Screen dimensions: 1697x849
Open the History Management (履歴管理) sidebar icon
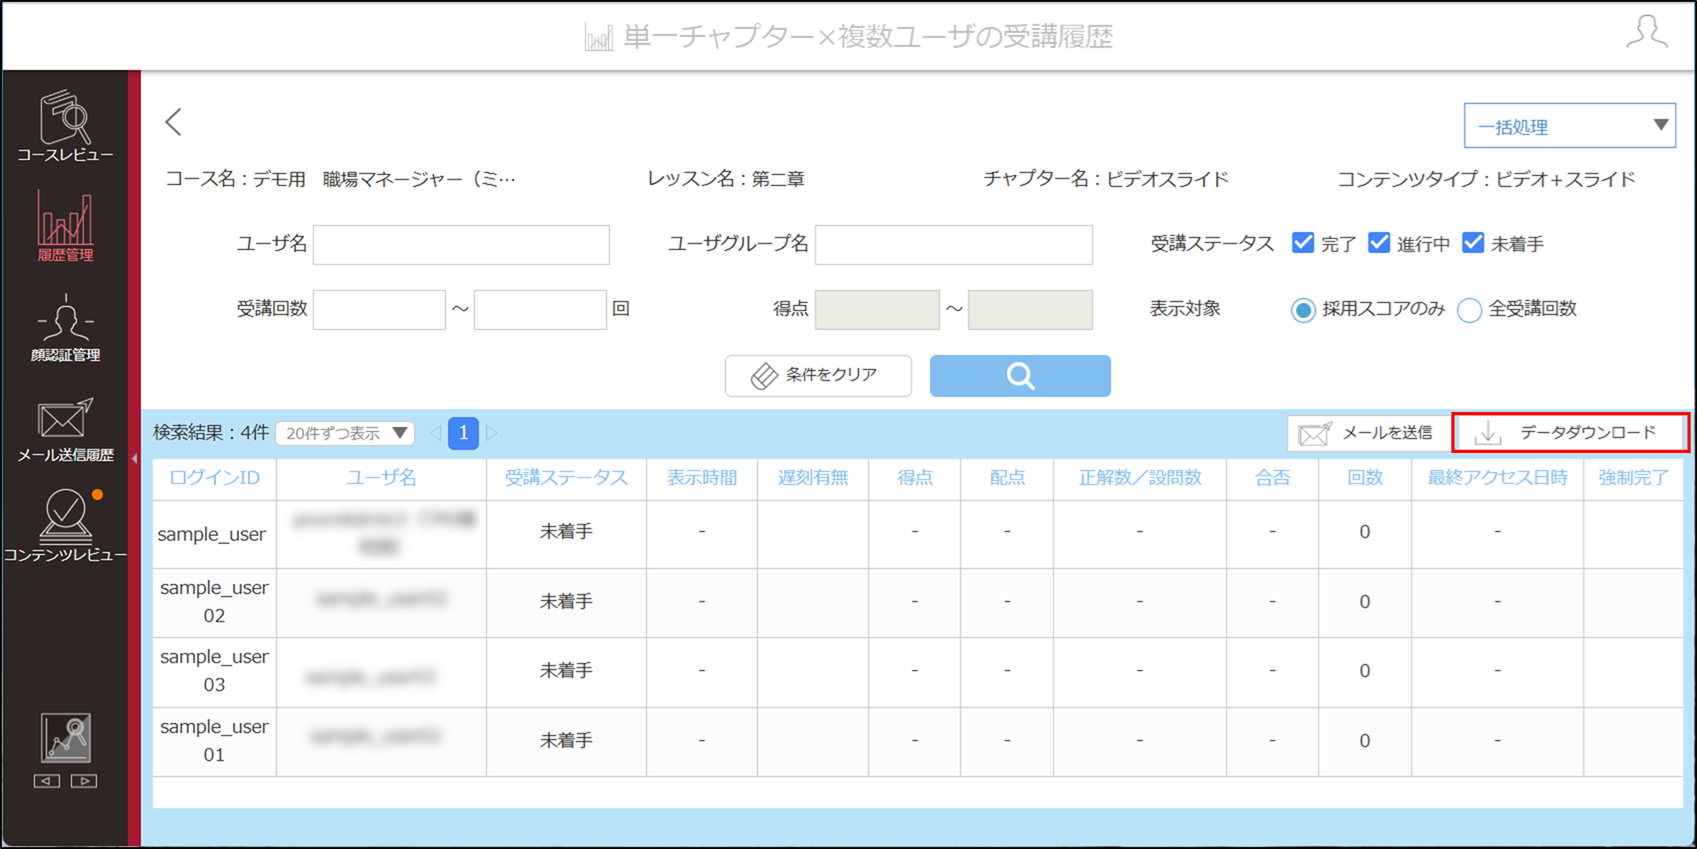(65, 226)
